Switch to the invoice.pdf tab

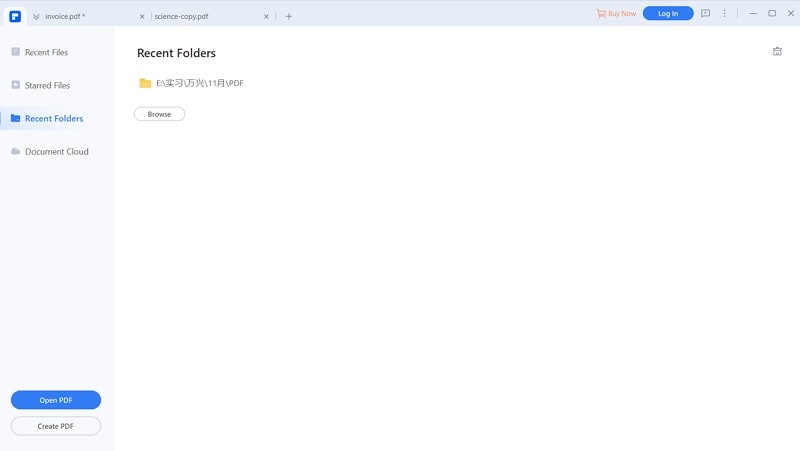pos(65,16)
